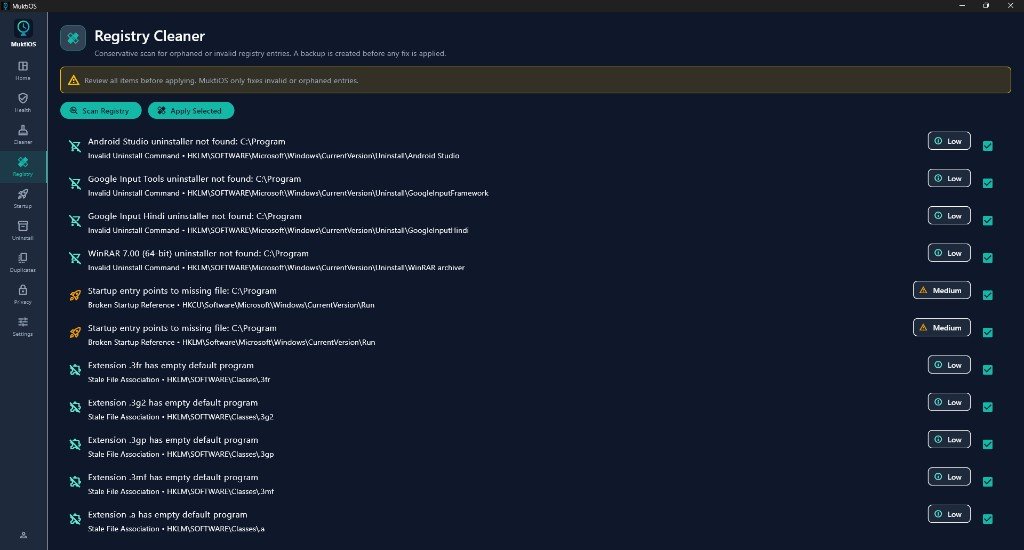Click the Extension .3g2 row icon
Screen dimensions: 1024x550
(x=75, y=408)
